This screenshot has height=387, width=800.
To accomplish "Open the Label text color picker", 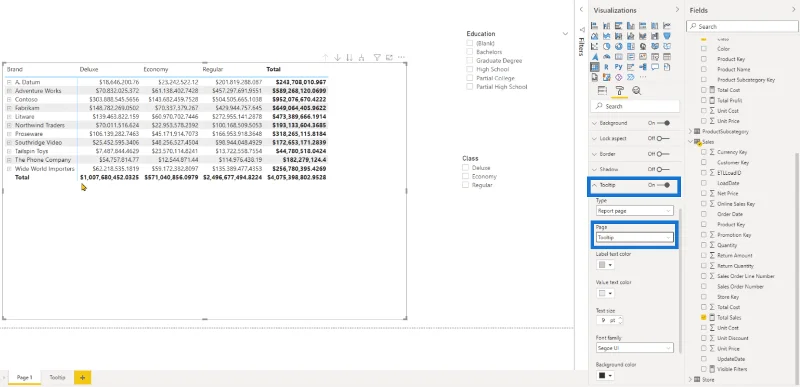I will click(x=605, y=265).
